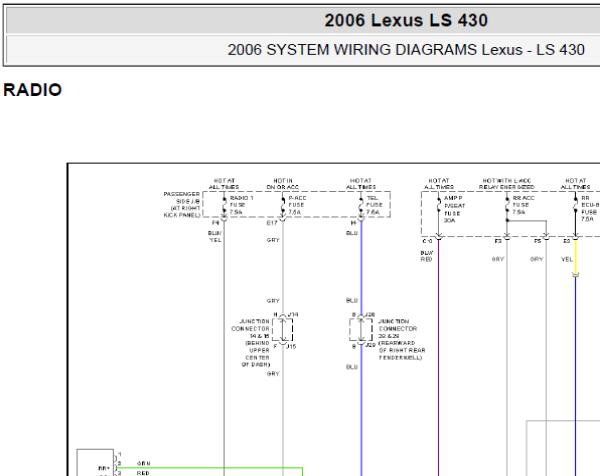
Task: Click the RADIO 1 fuse symbol
Action: 224,206
